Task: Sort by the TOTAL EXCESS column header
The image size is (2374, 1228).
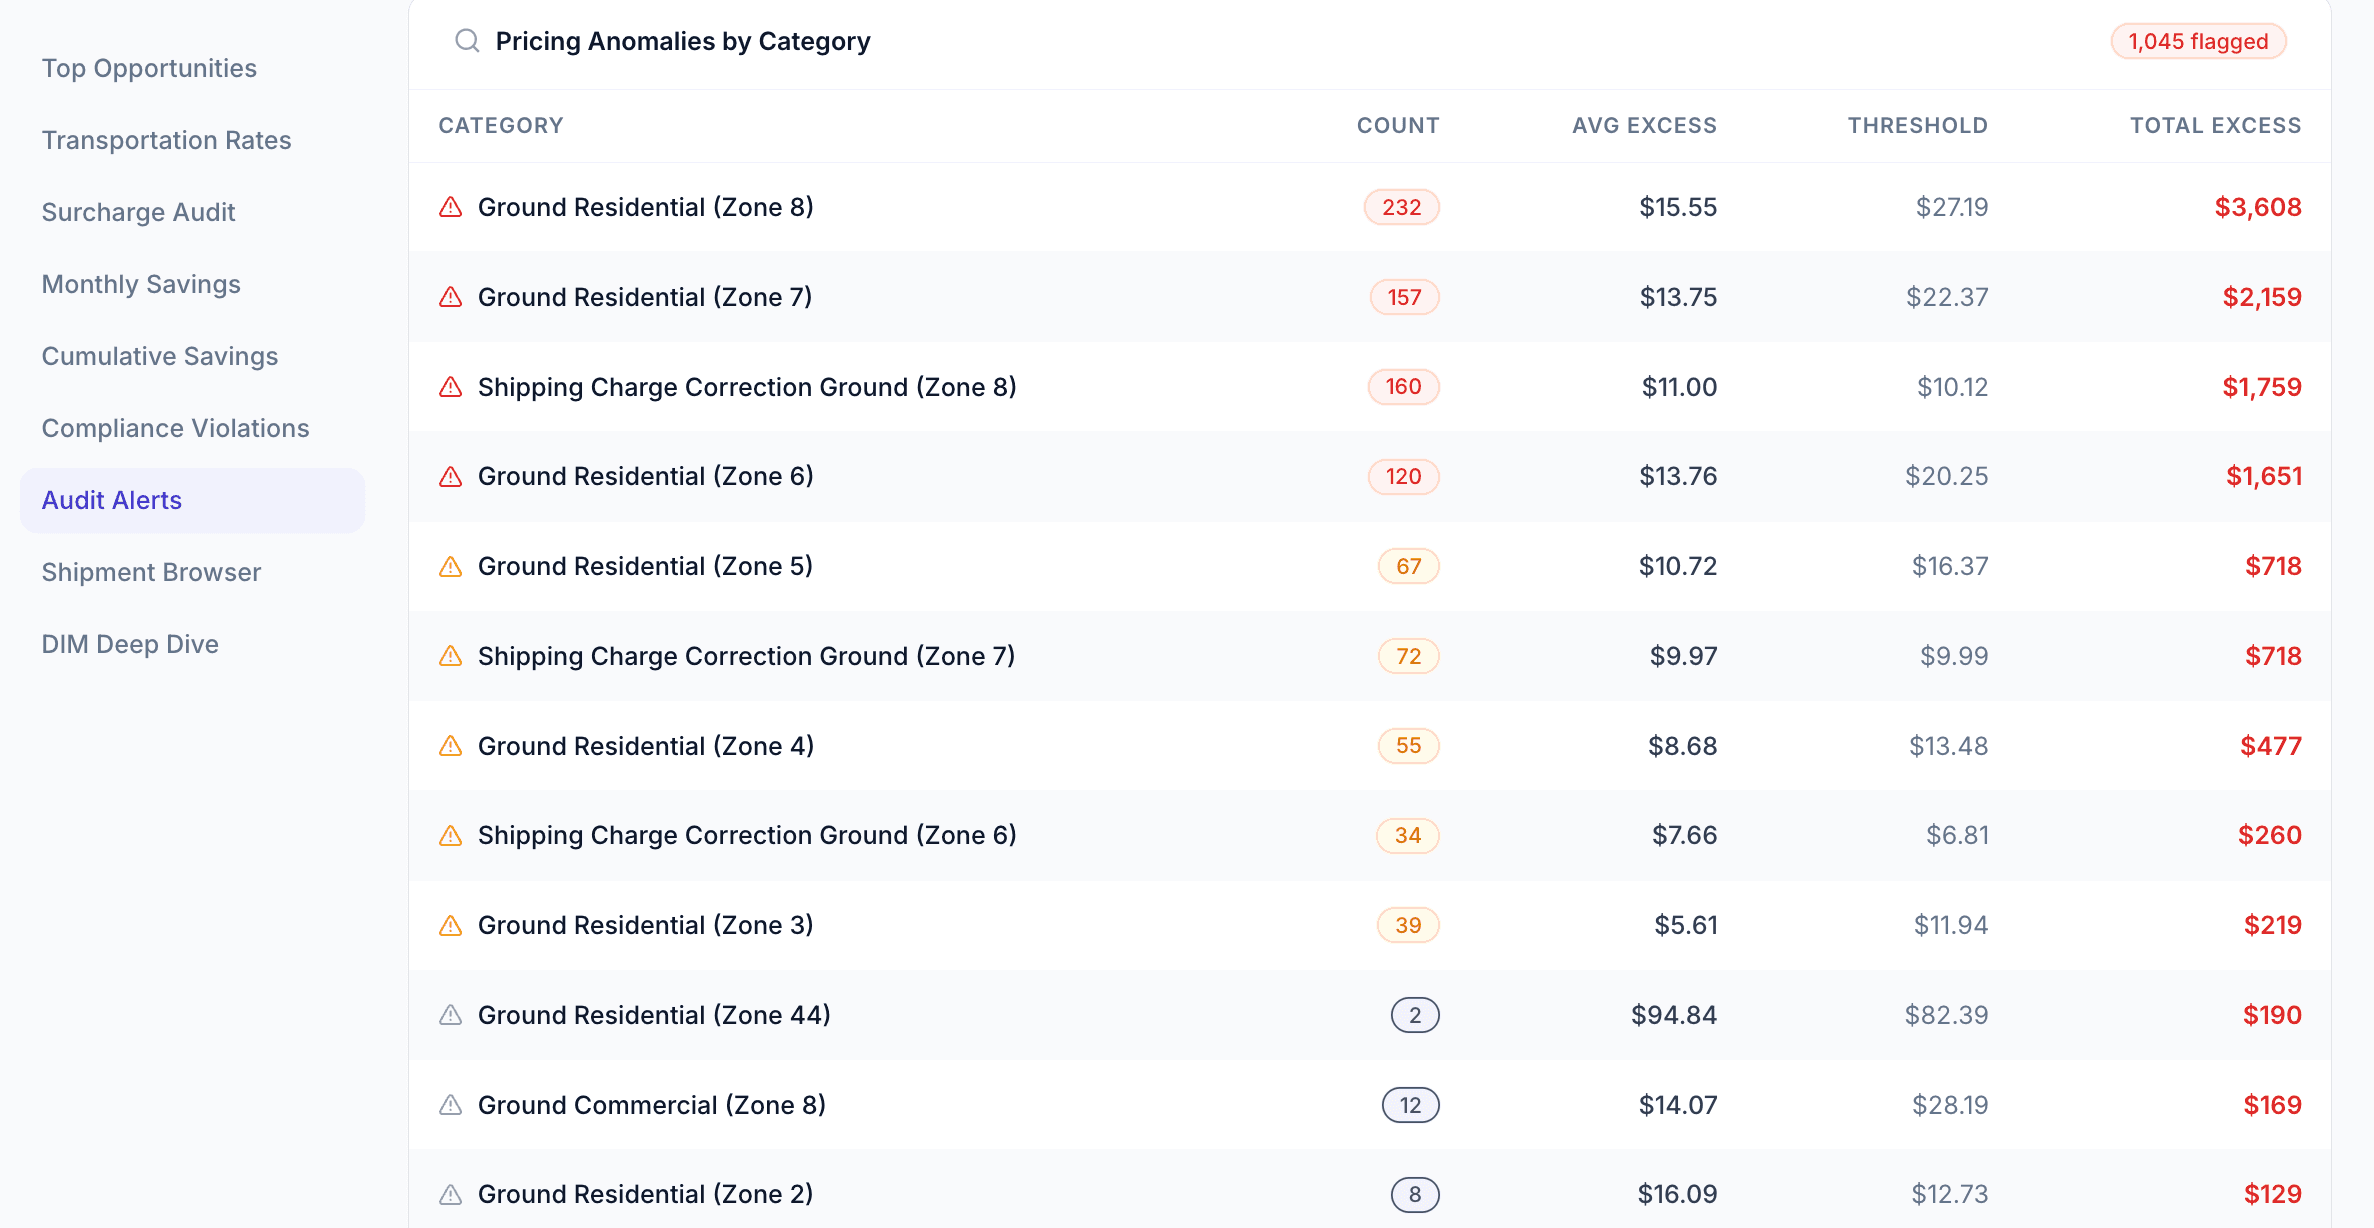Action: click(2215, 125)
